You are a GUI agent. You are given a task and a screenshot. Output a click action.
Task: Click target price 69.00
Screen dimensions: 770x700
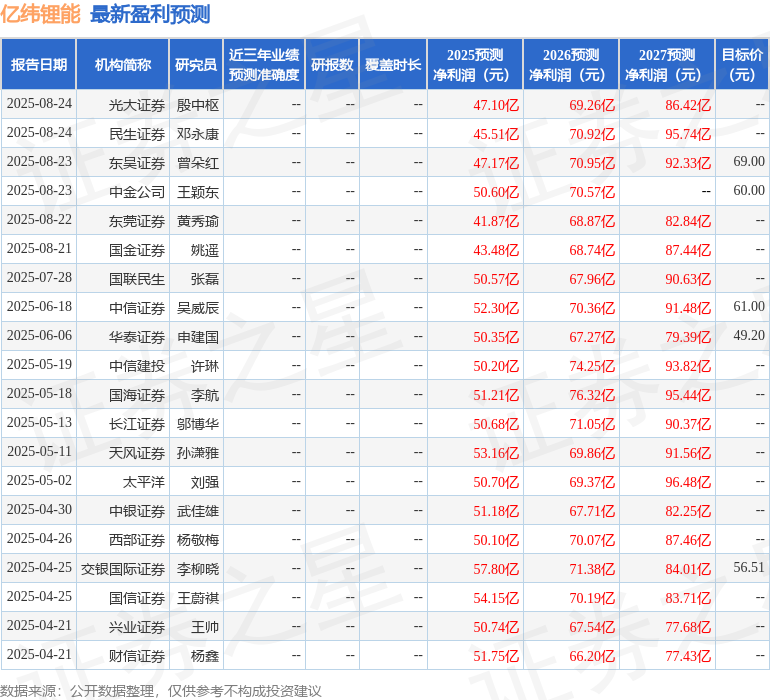click(749, 161)
